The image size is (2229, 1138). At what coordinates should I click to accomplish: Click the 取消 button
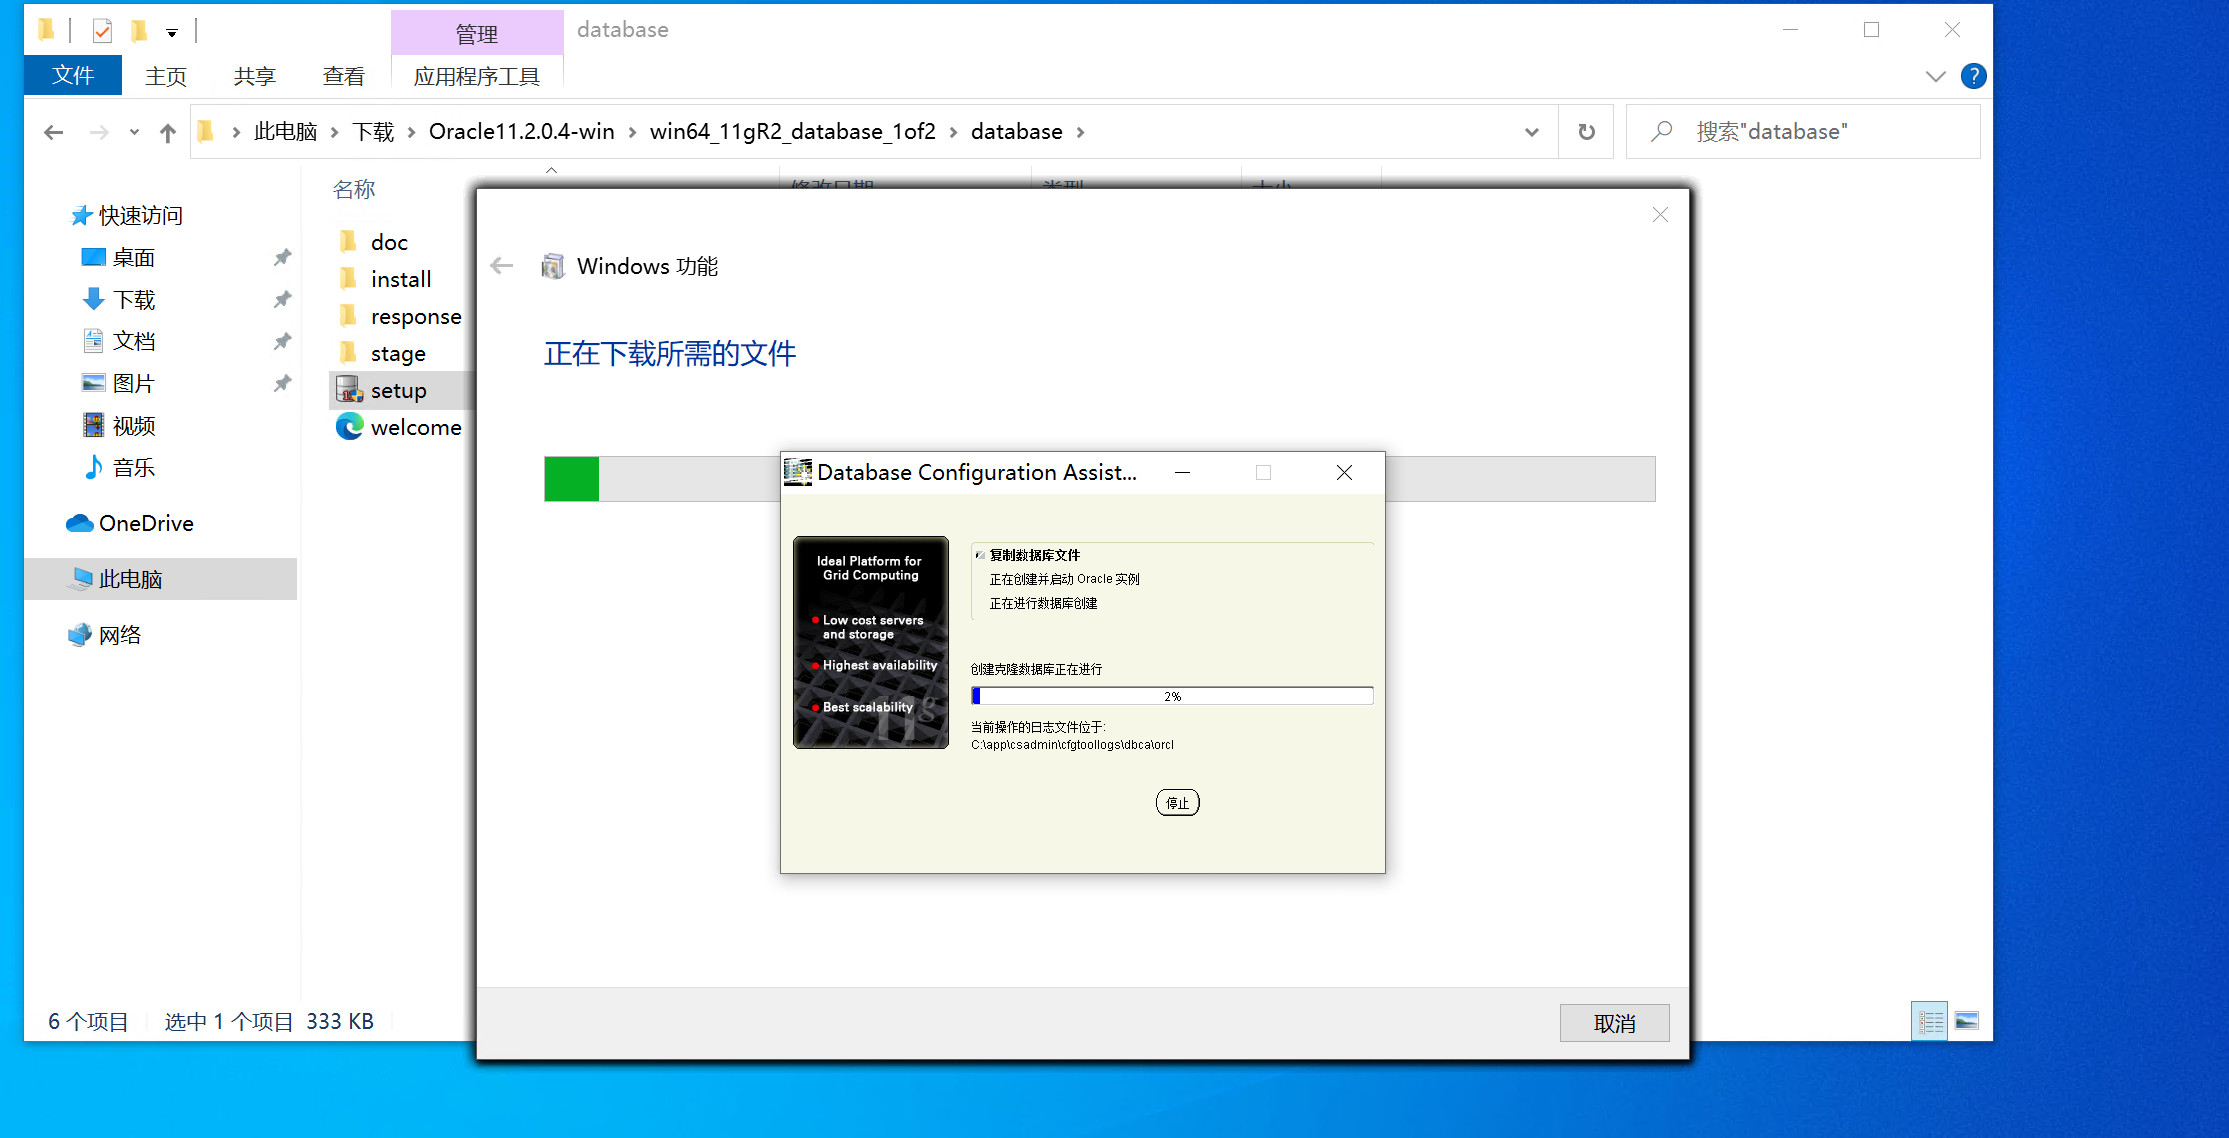[x=1613, y=1023]
